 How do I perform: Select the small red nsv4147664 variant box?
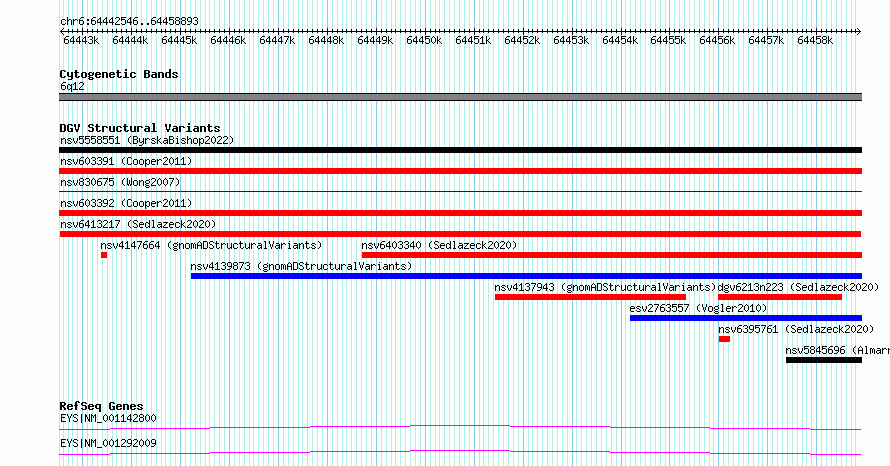[x=104, y=255]
